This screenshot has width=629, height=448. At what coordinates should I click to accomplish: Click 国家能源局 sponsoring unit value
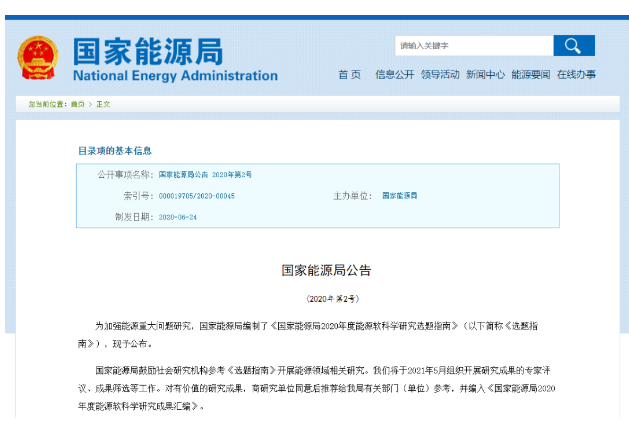400,196
